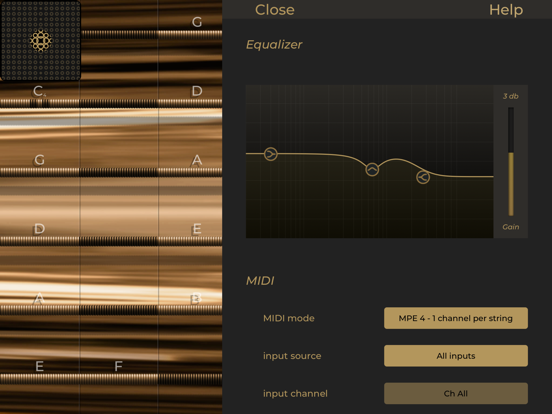Image resolution: width=552 pixels, height=414 pixels.
Task: Open the MIDI mode dropdown
Action: (456, 318)
